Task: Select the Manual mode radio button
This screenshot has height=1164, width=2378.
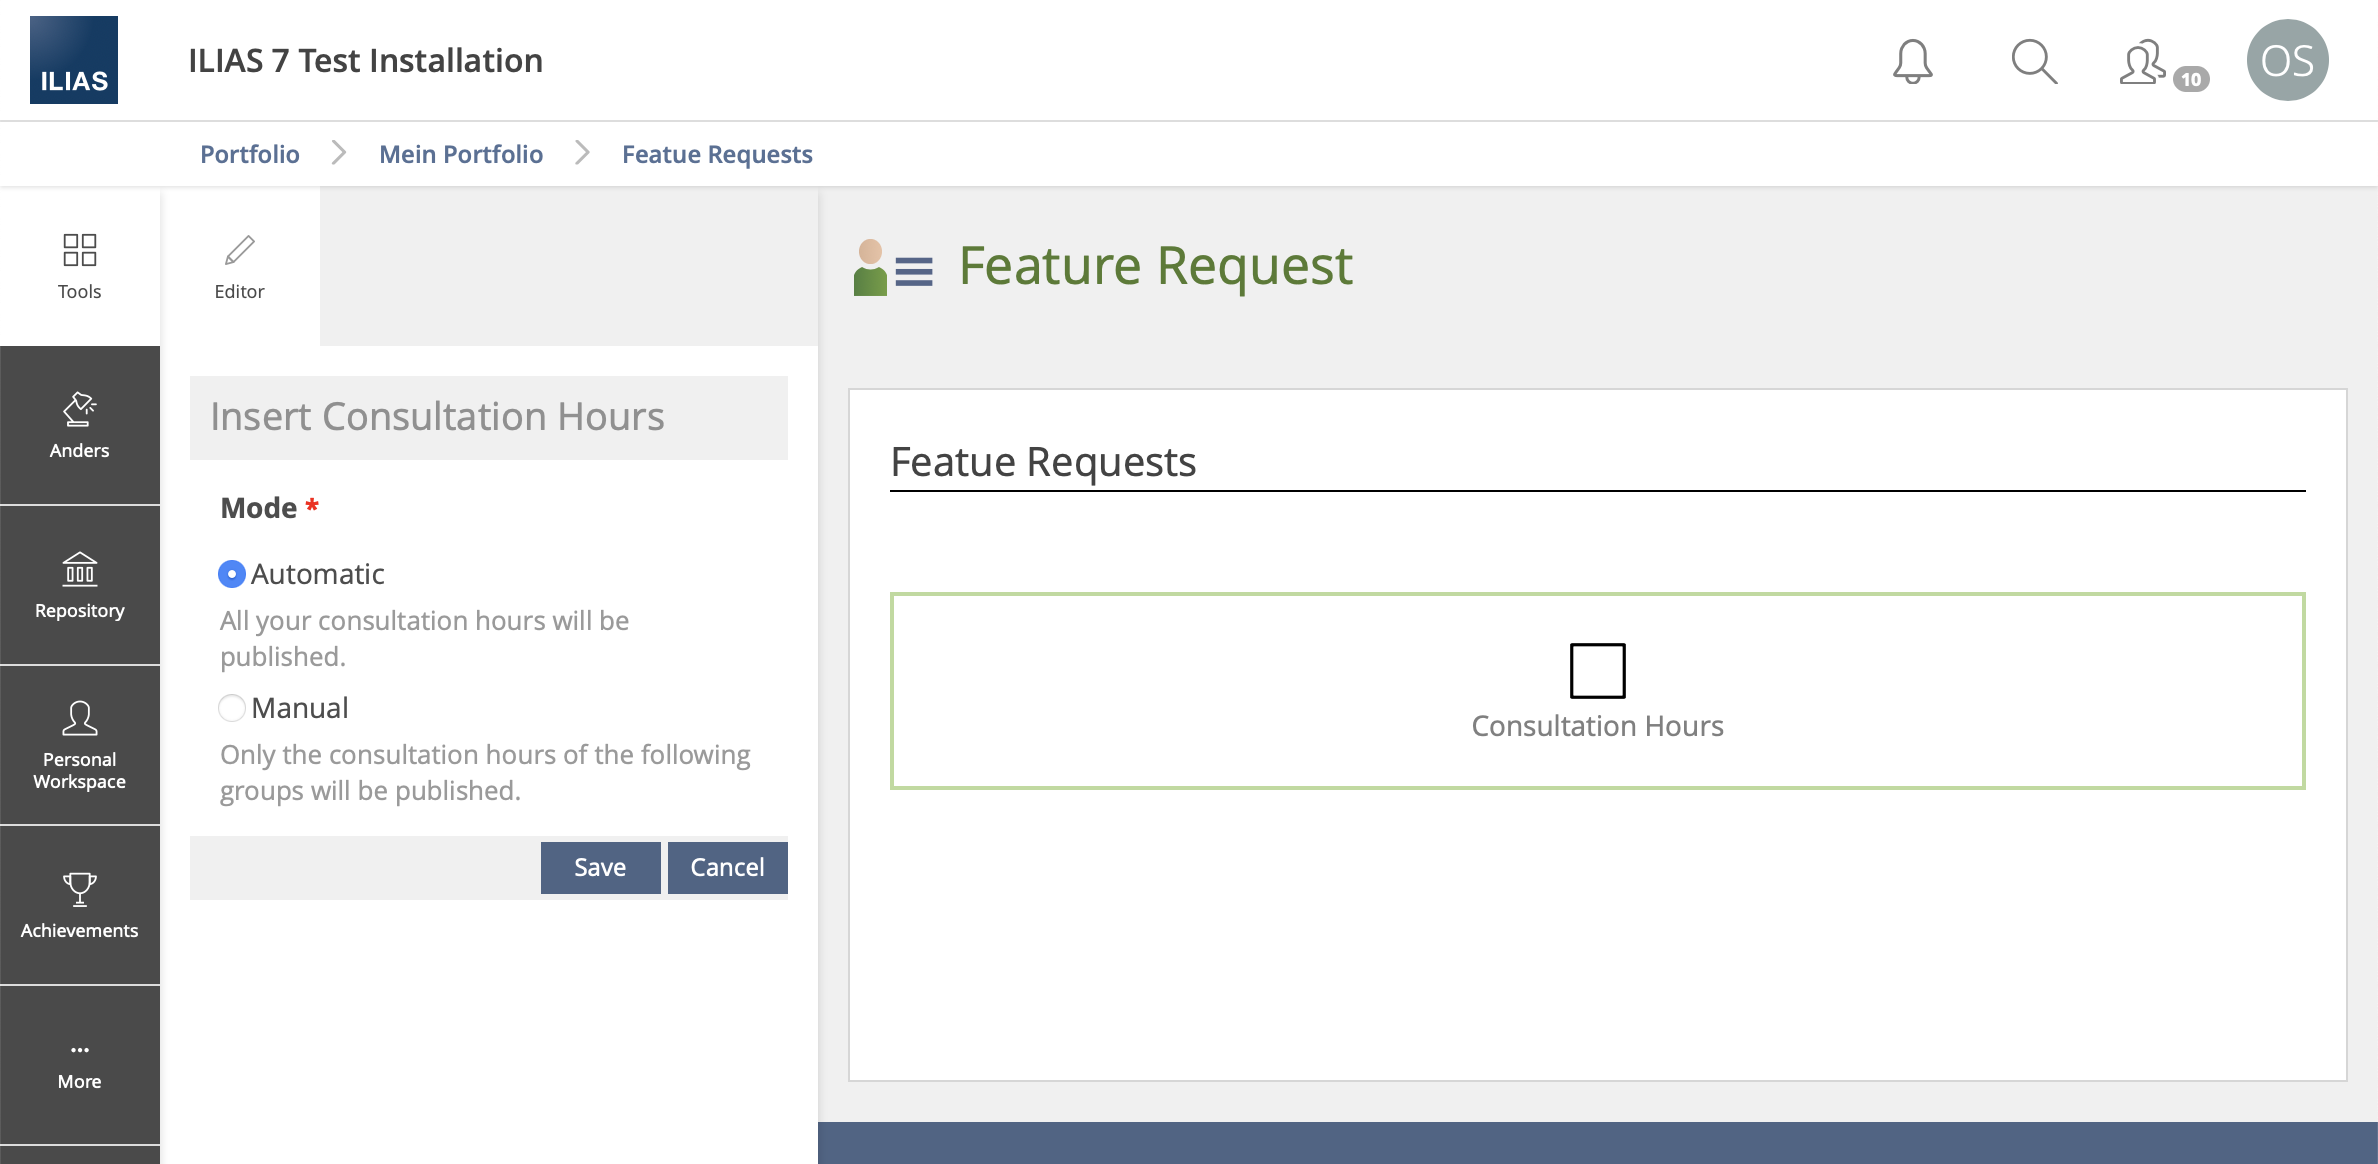Action: pyautogui.click(x=232, y=708)
